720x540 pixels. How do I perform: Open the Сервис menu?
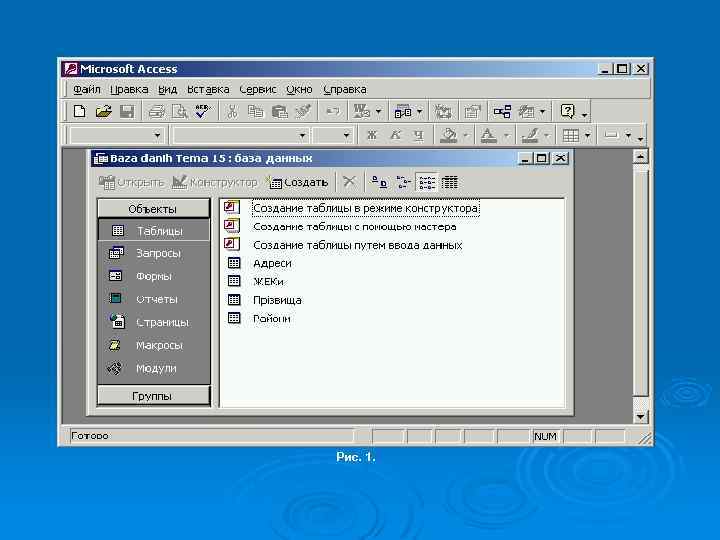pyautogui.click(x=258, y=89)
